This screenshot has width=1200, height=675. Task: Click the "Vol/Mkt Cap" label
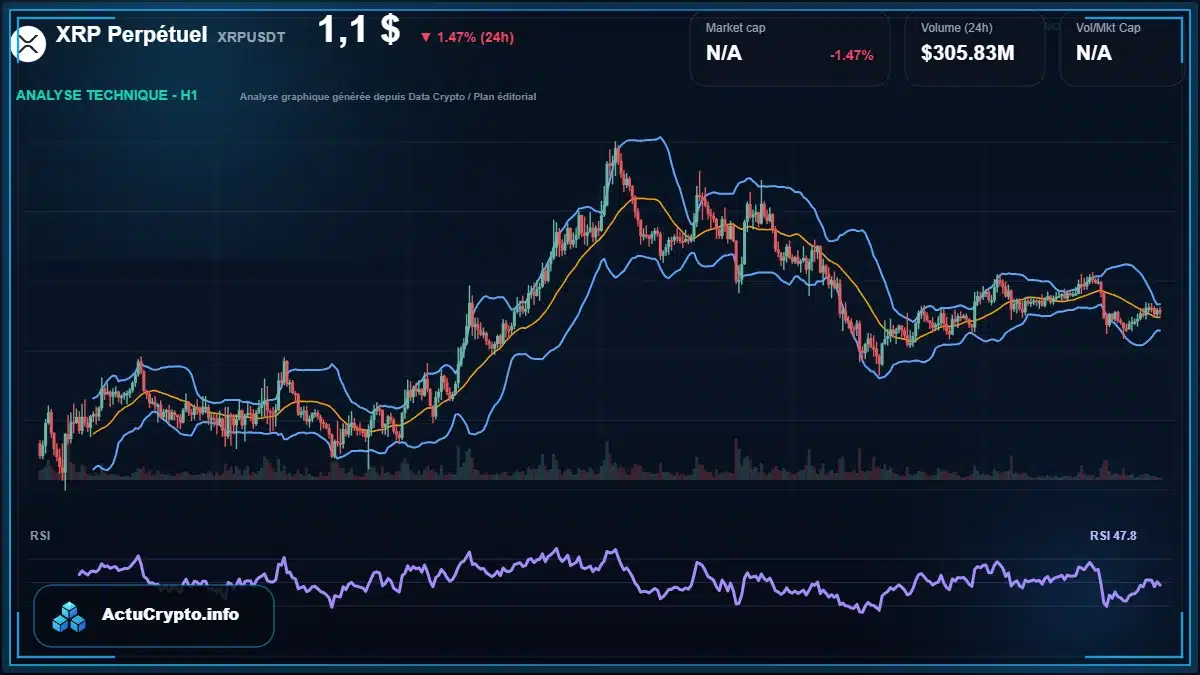tap(1108, 28)
